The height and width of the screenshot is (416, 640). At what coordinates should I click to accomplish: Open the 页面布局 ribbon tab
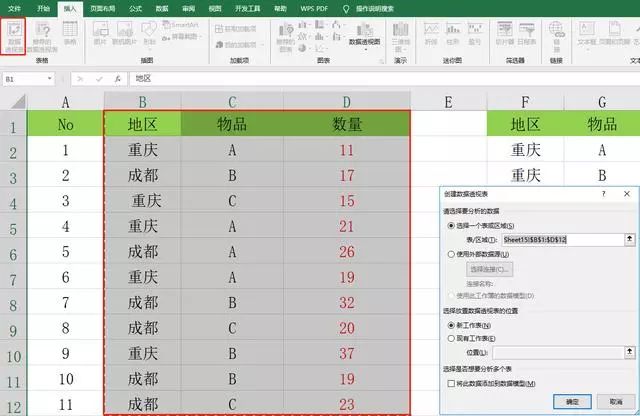coord(103,7)
